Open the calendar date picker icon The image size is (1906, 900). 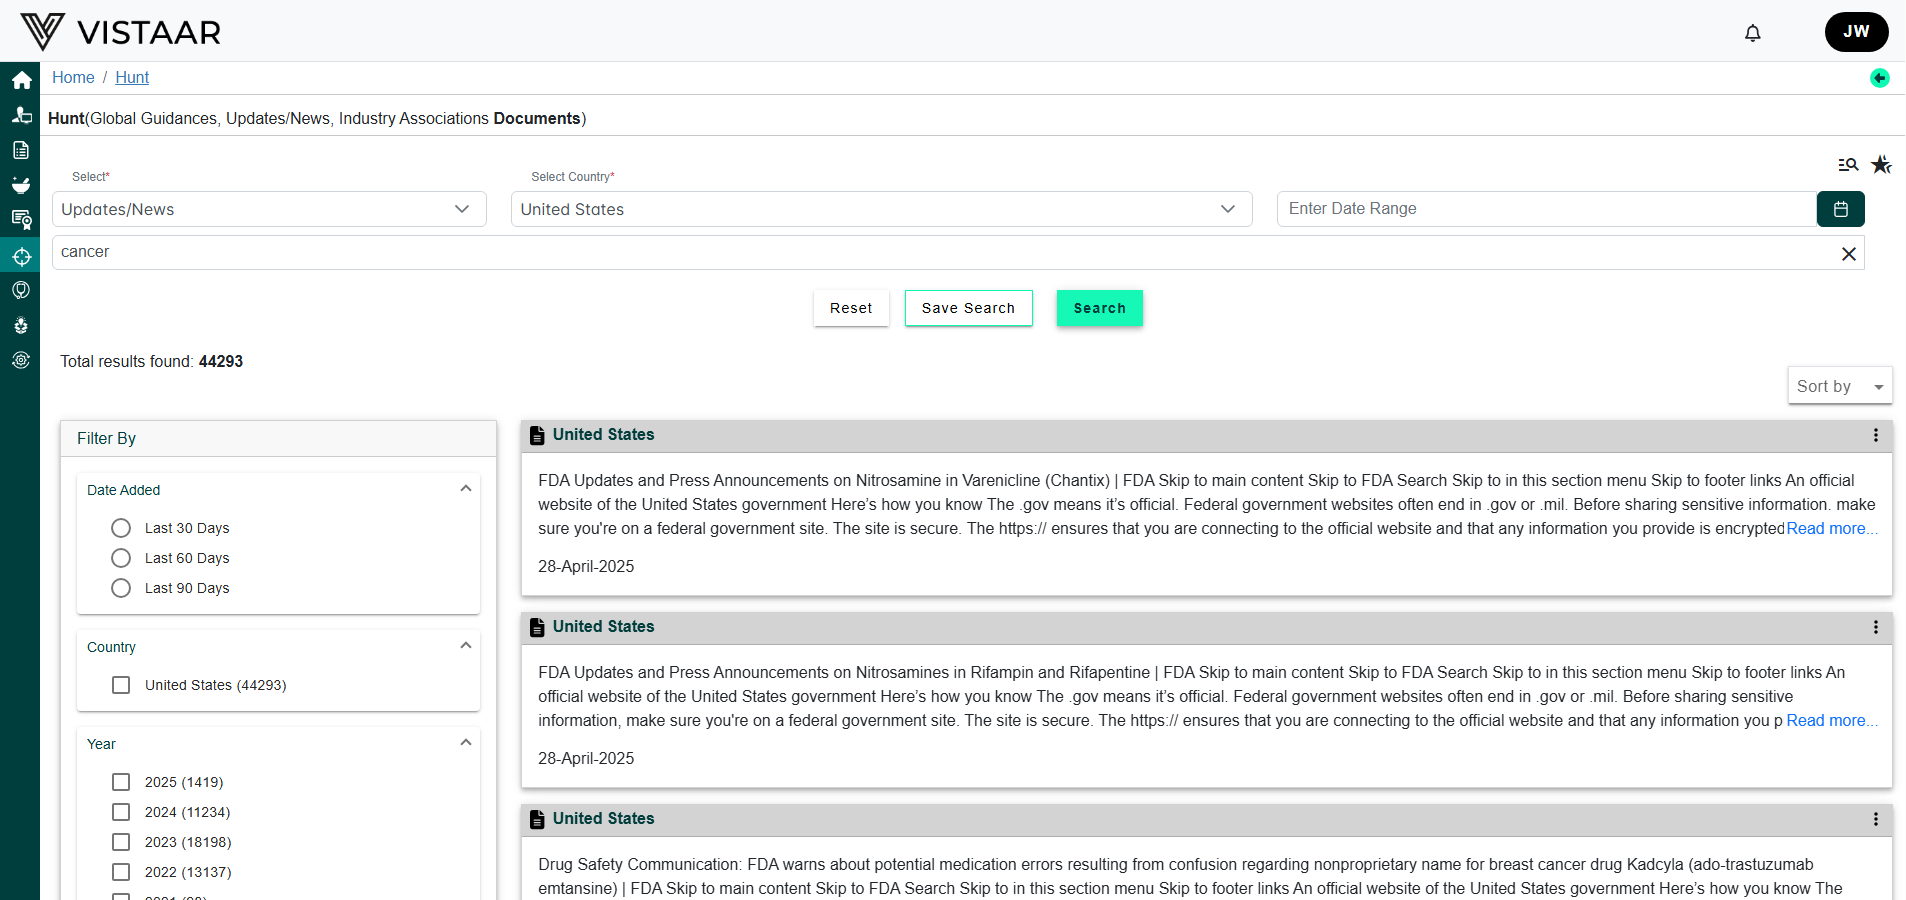click(x=1840, y=209)
